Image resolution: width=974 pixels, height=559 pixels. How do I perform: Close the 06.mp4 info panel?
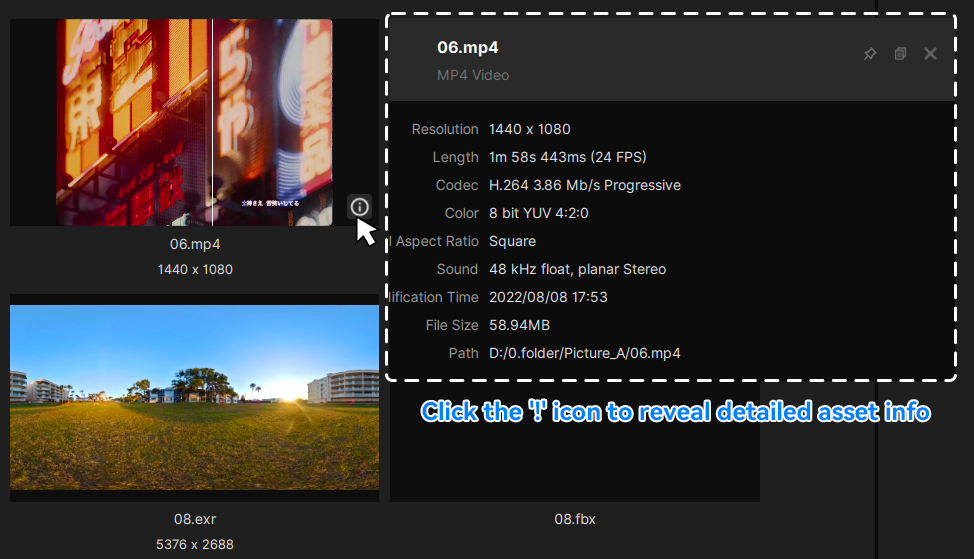tap(930, 54)
